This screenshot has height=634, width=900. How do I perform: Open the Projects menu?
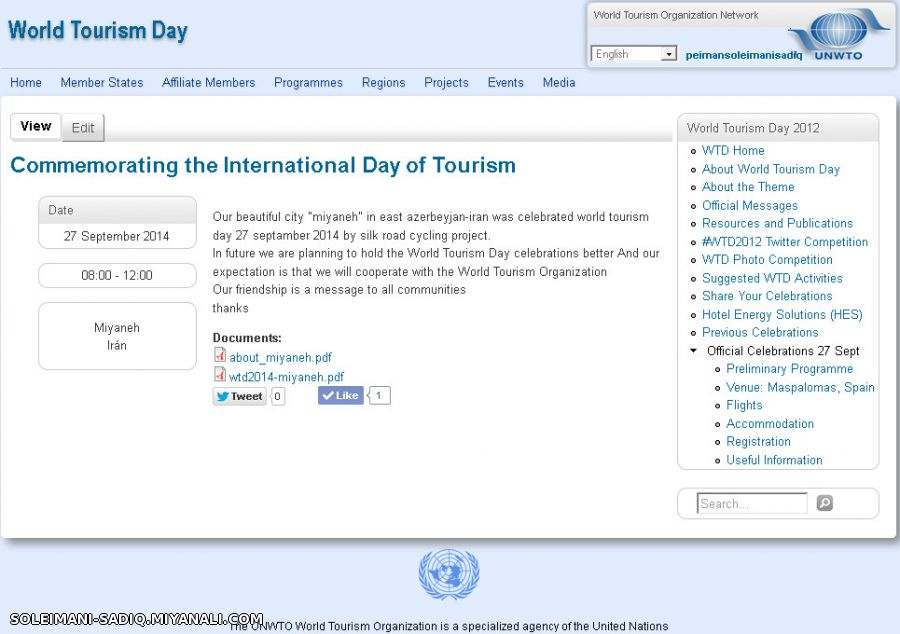coord(447,83)
